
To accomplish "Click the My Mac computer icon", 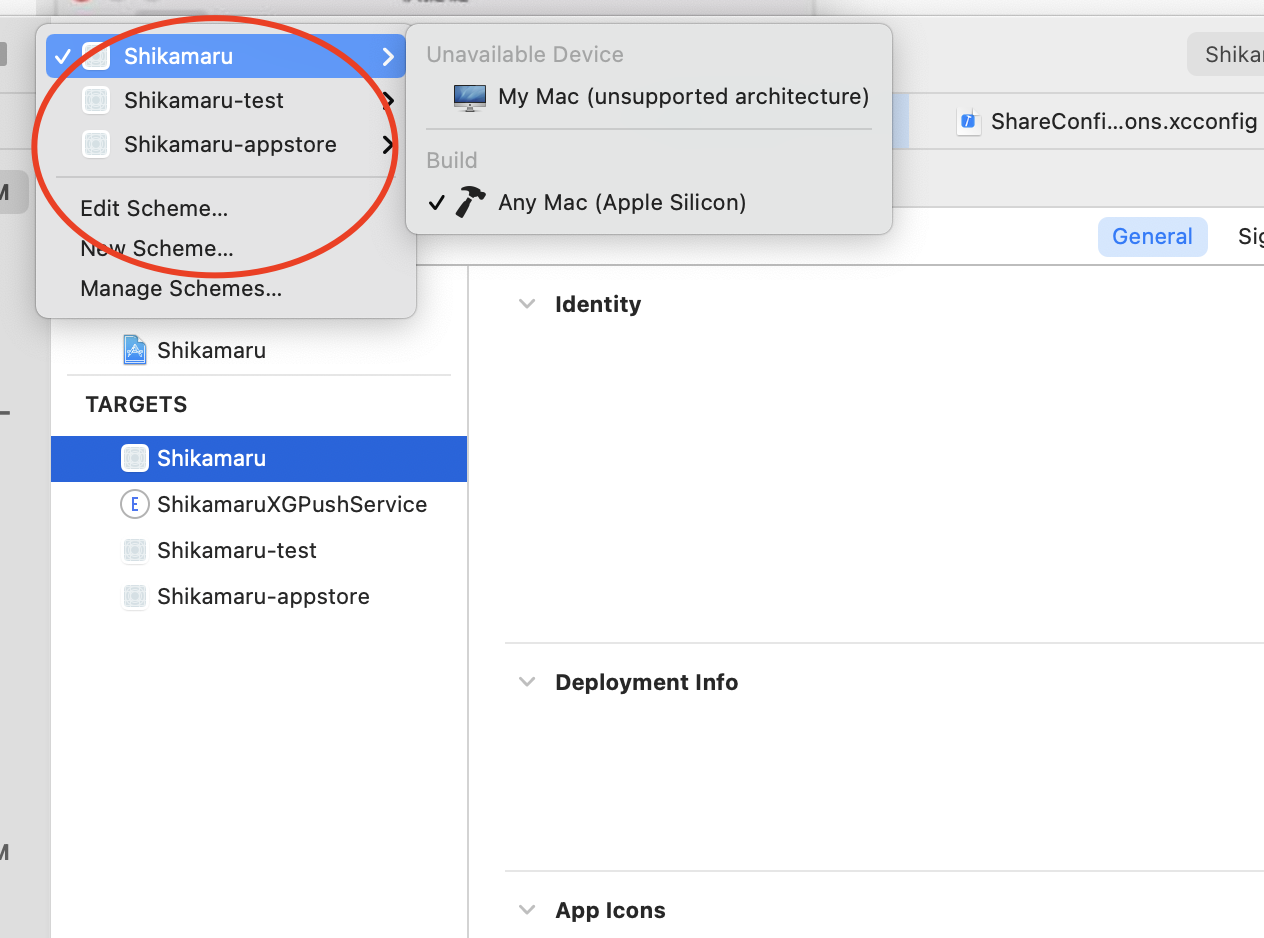I will pos(470,97).
